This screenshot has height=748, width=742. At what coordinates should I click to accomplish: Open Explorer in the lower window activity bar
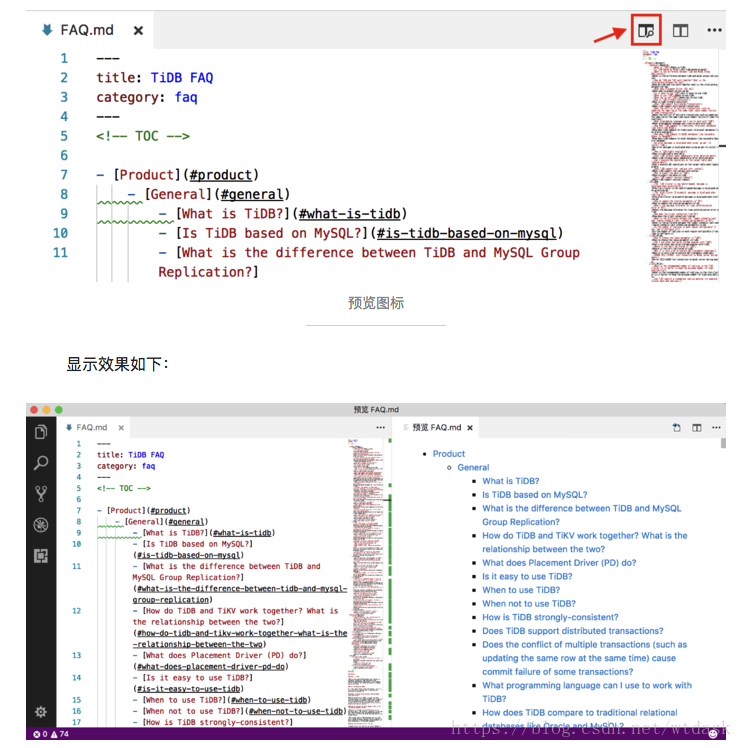click(x=41, y=432)
